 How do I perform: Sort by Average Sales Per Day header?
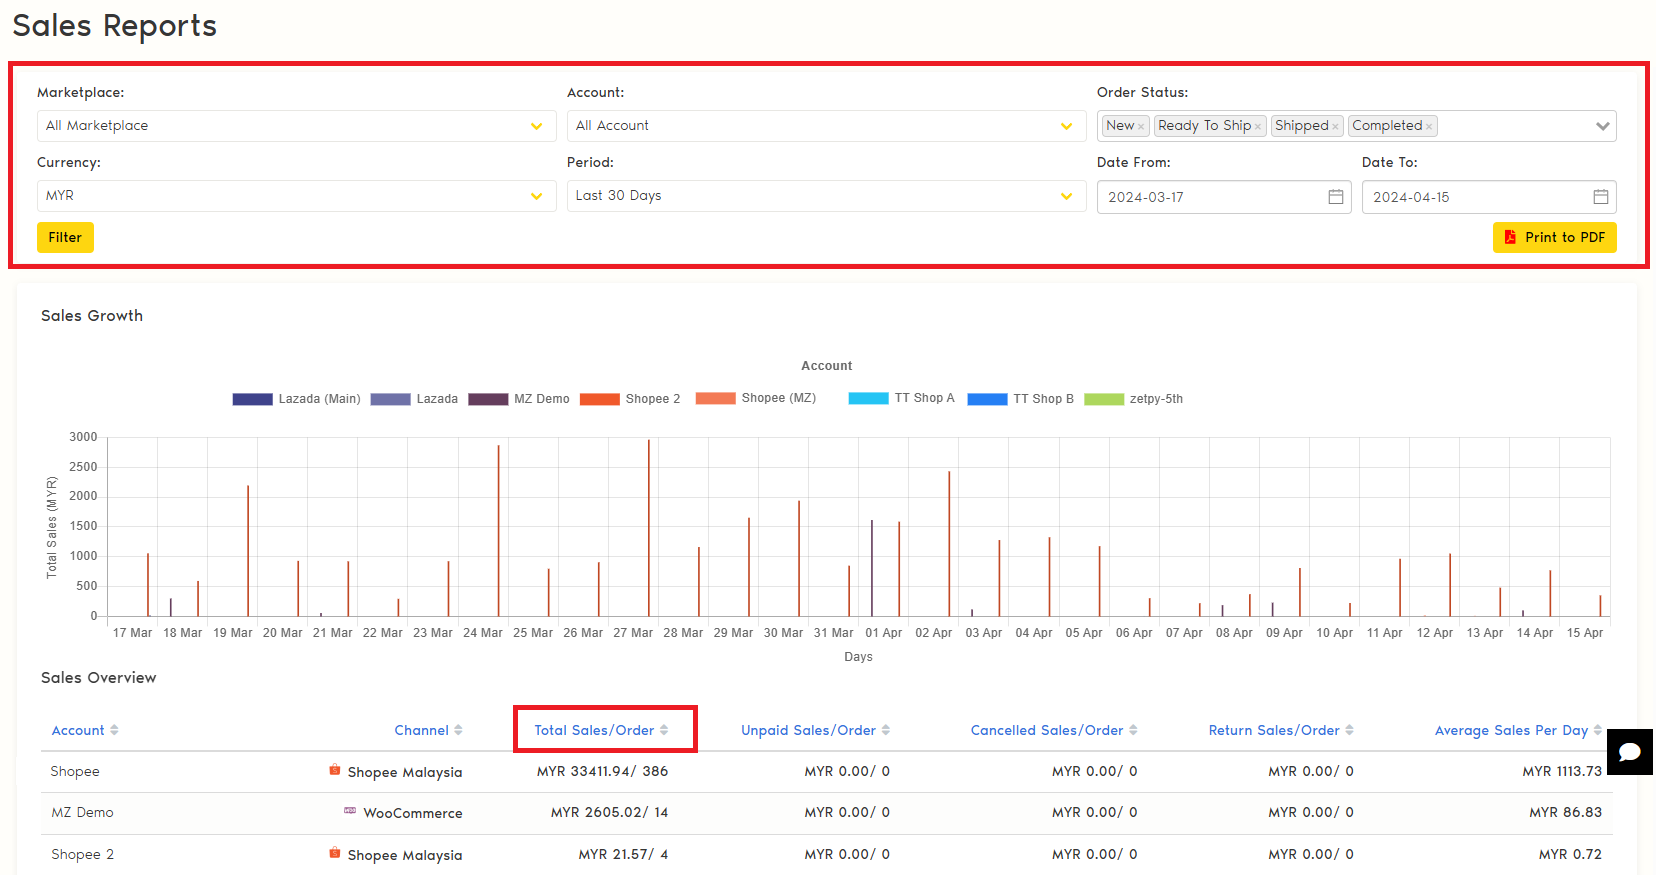click(x=1517, y=730)
